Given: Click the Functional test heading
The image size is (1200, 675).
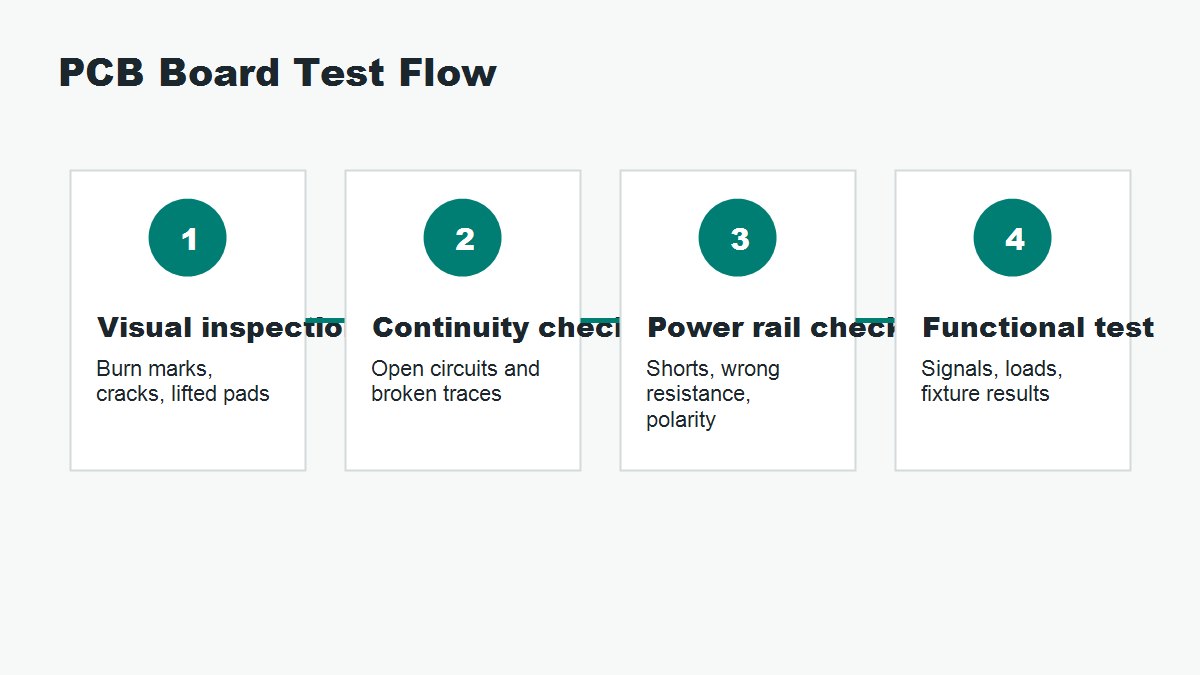Looking at the screenshot, I should point(1038,327).
